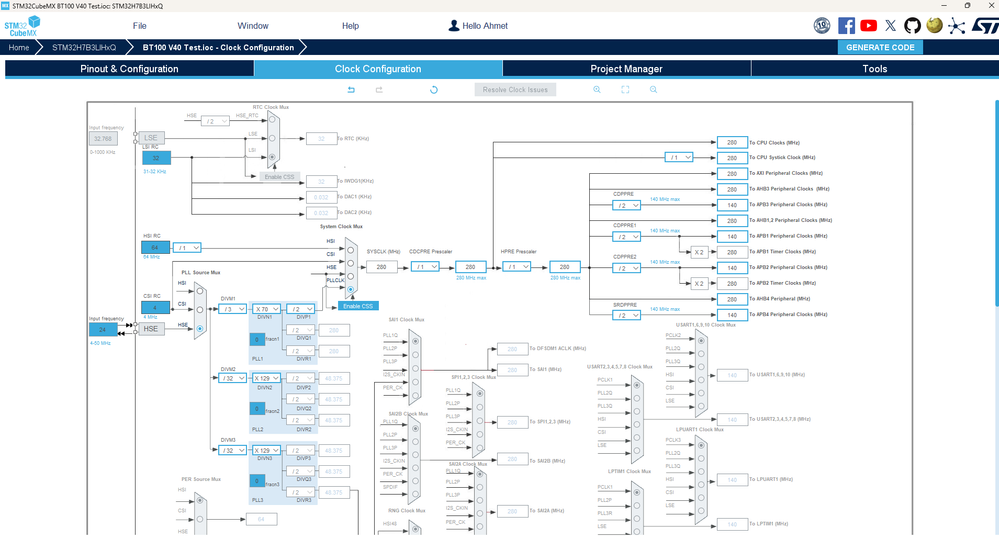
Task: Select HSI in System Clock Mux
Action: click(350, 249)
